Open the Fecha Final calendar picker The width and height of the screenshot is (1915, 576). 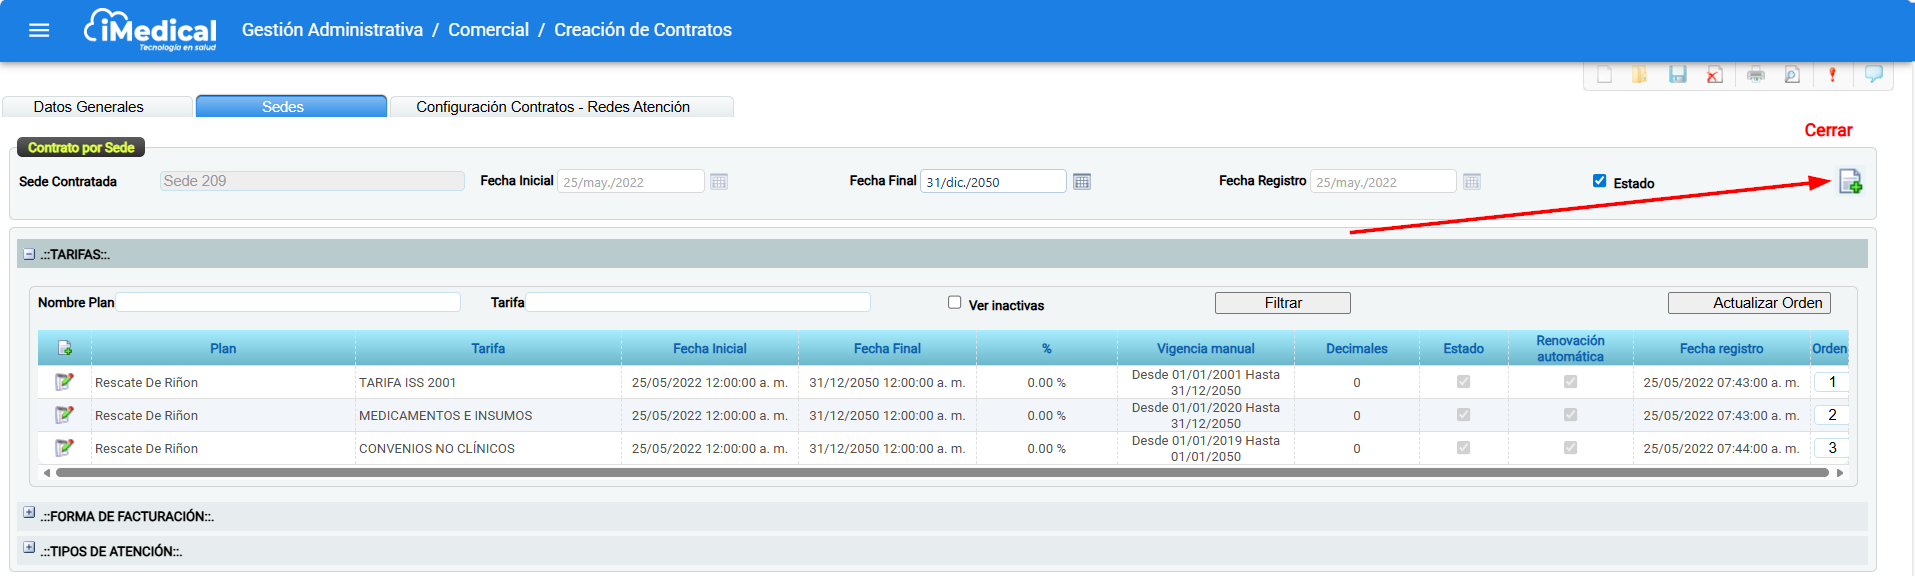(1081, 181)
